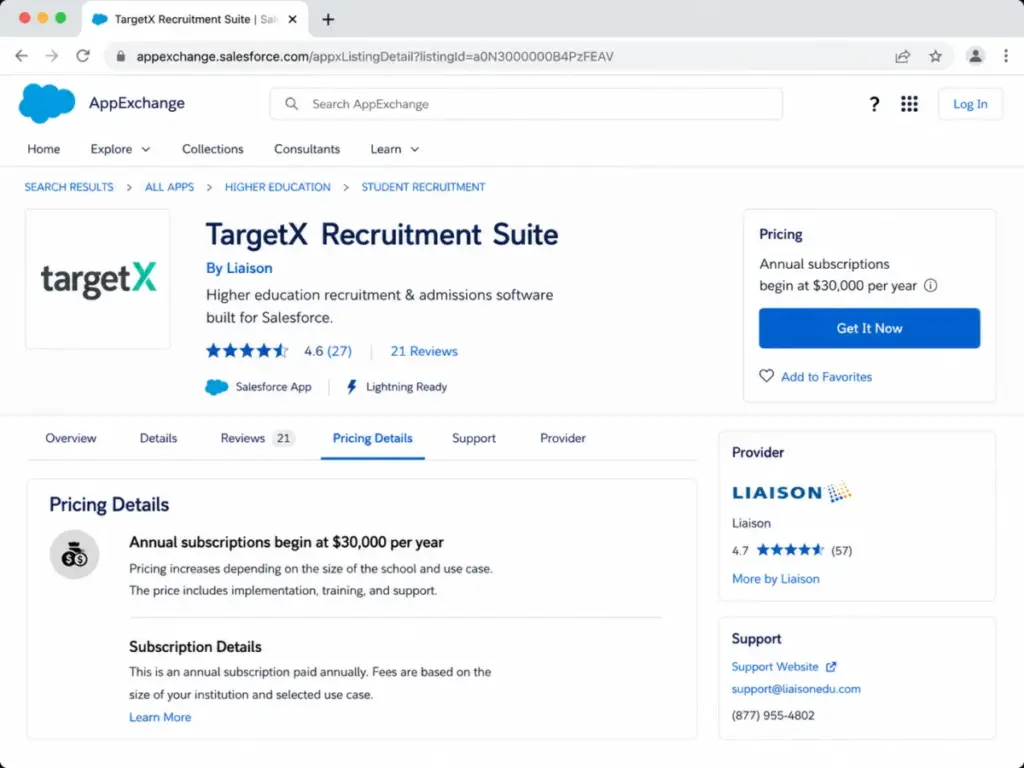Switch to the Reviews tab
Screen dimensions: 1024x768
pyautogui.click(x=257, y=438)
